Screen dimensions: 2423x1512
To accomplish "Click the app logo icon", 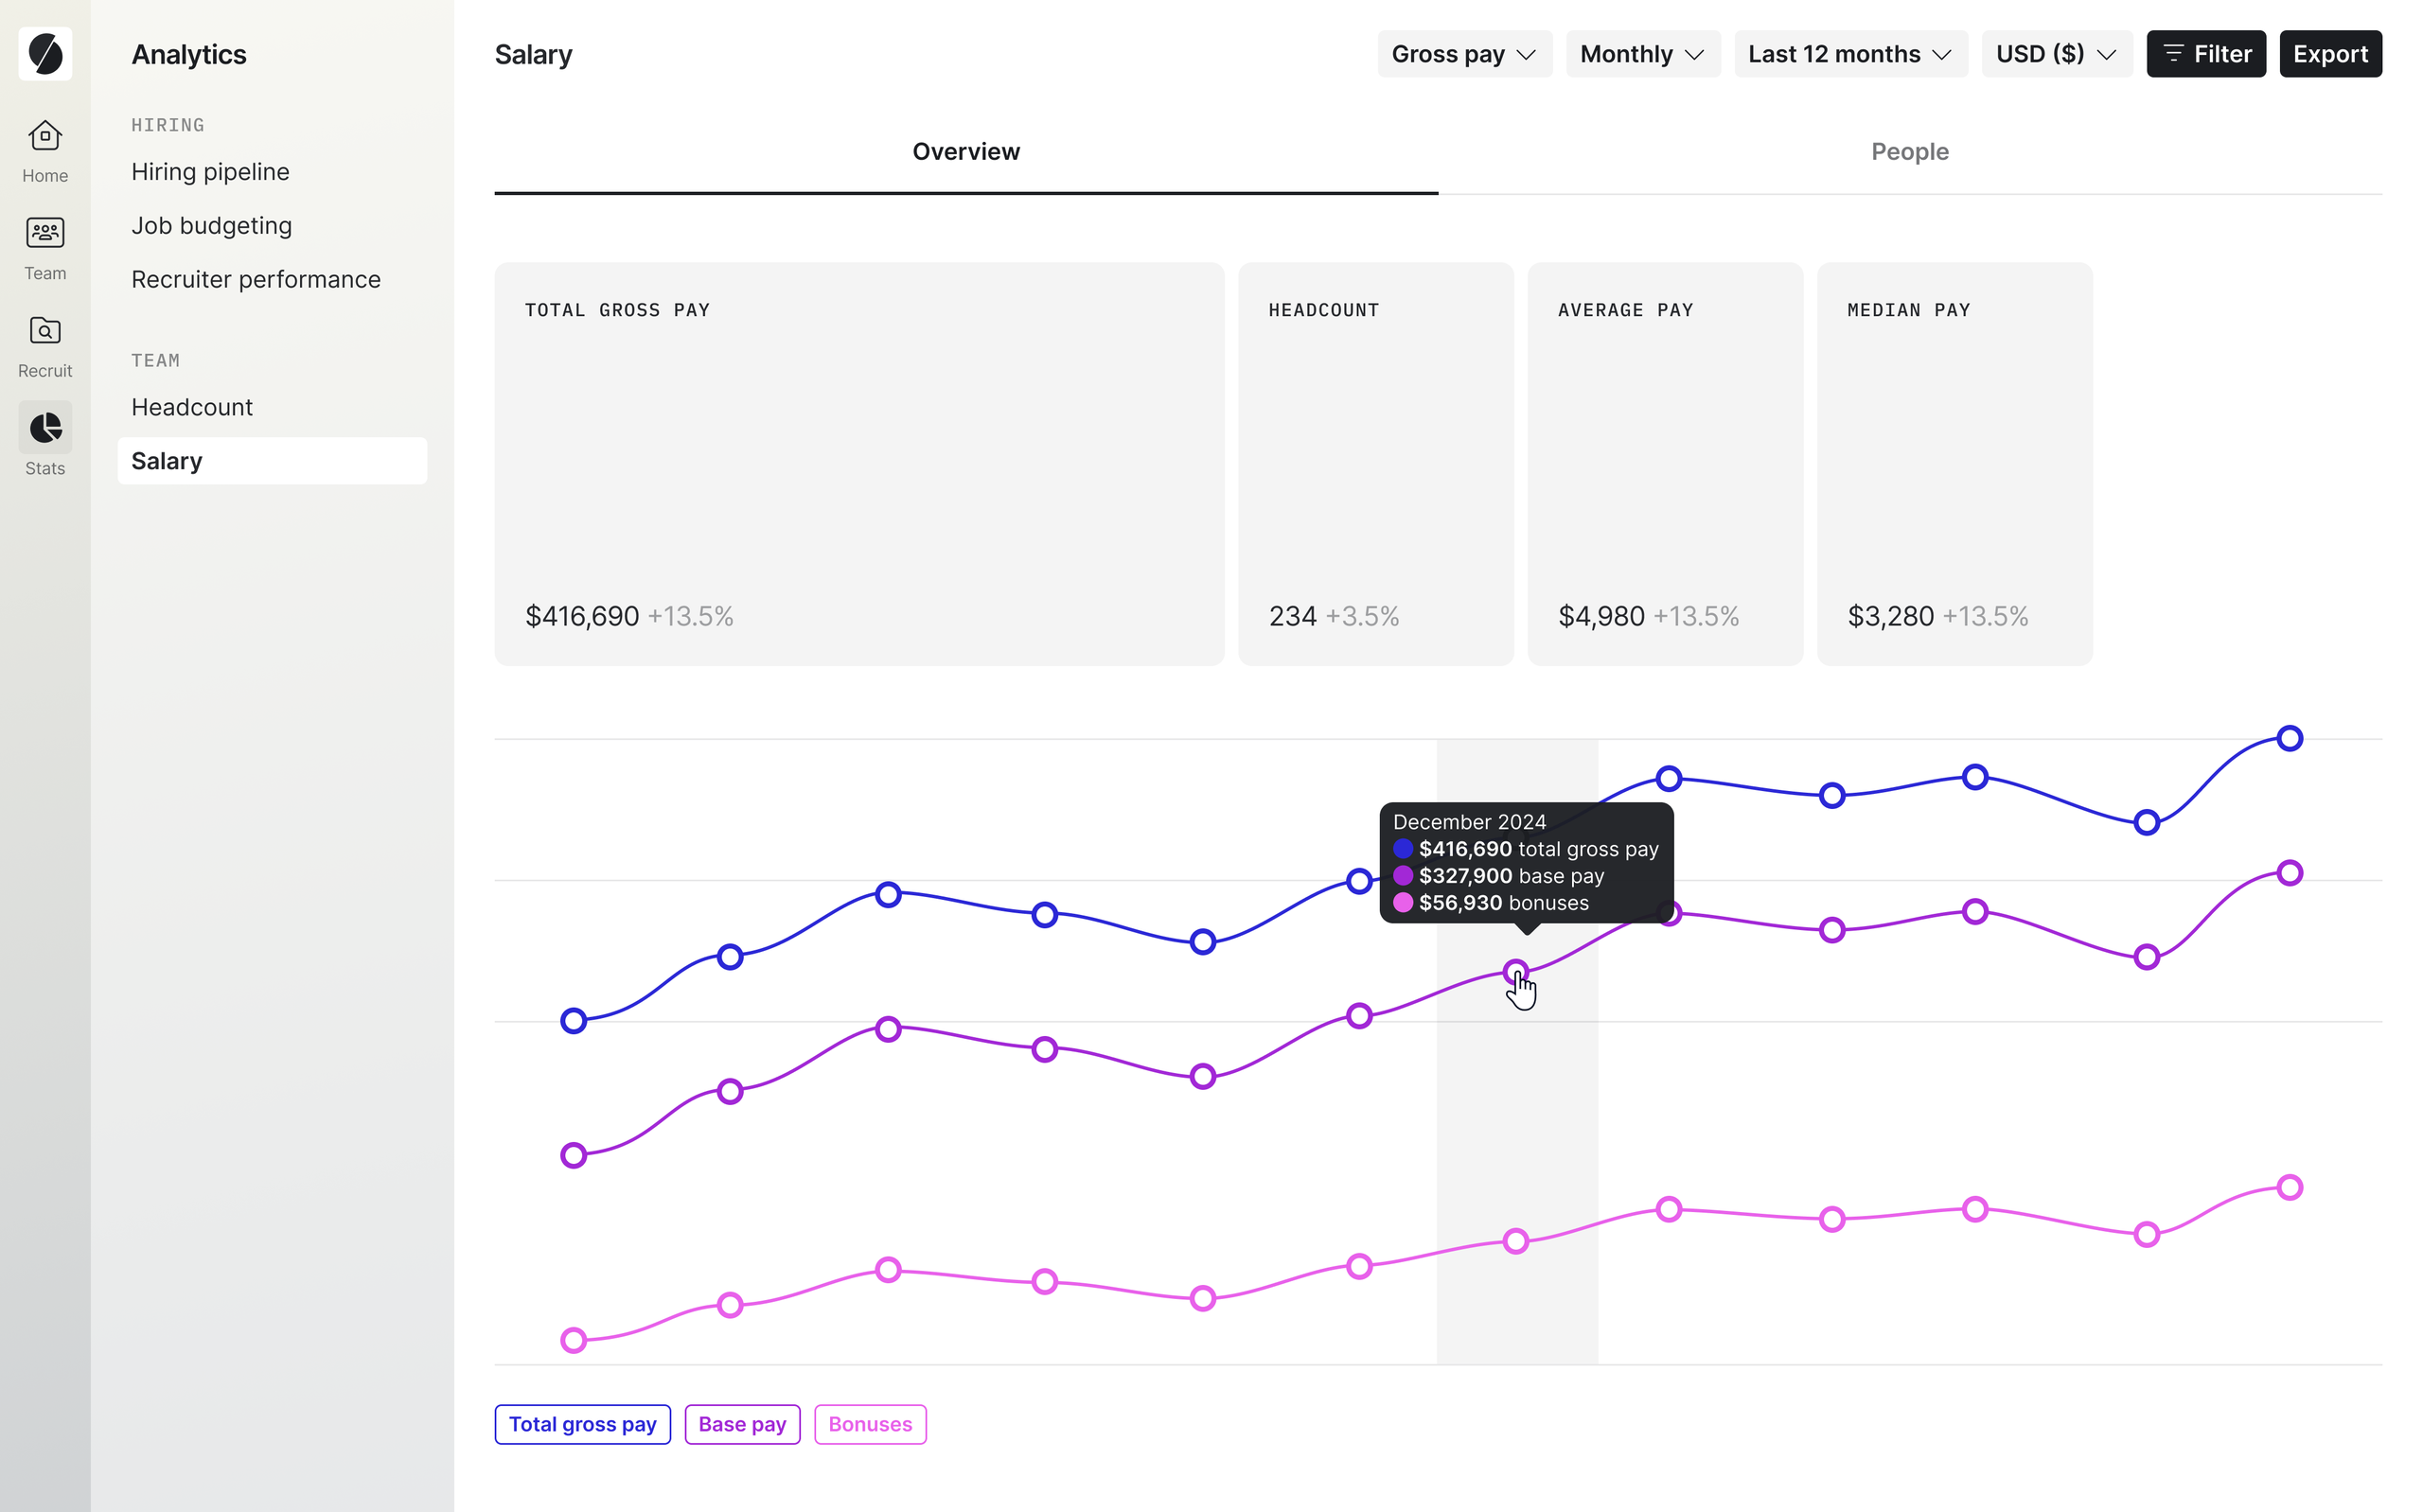I will [x=45, y=54].
